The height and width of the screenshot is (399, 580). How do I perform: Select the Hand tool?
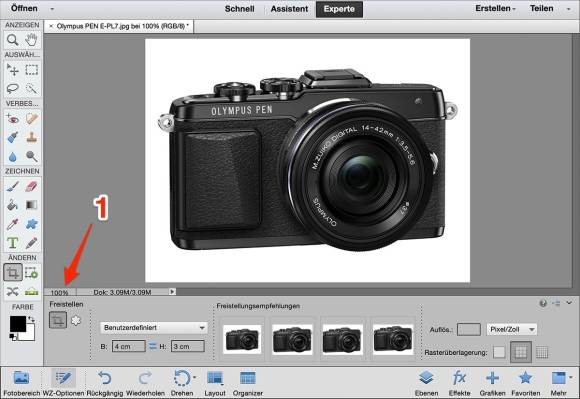coord(31,40)
